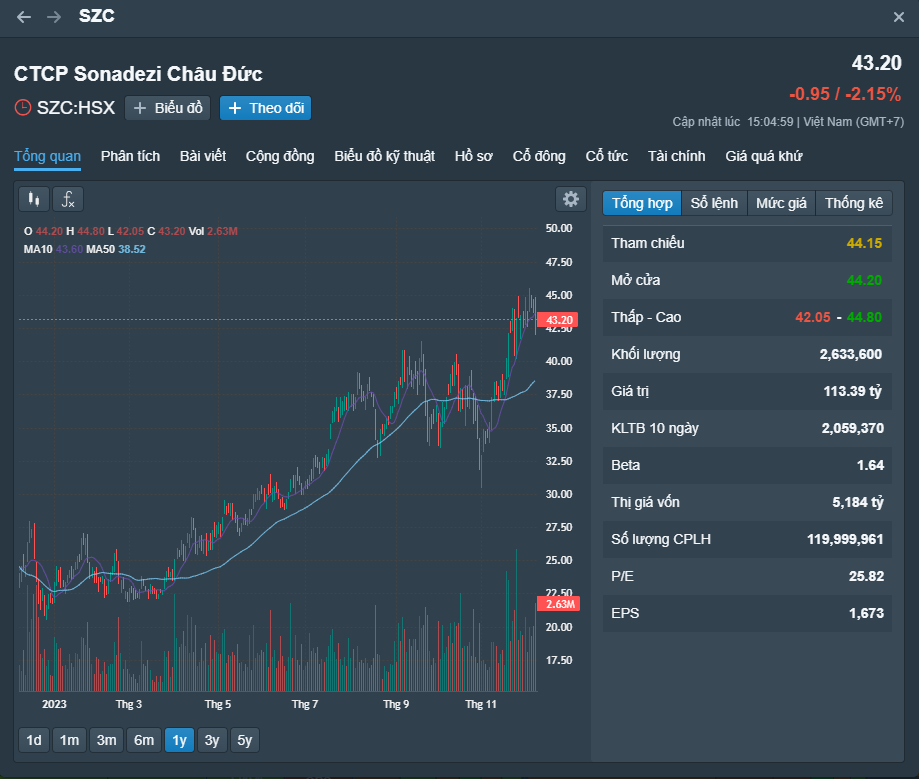919x779 pixels.
Task: Click the SZC:HSX ticker label
Action: (76, 108)
